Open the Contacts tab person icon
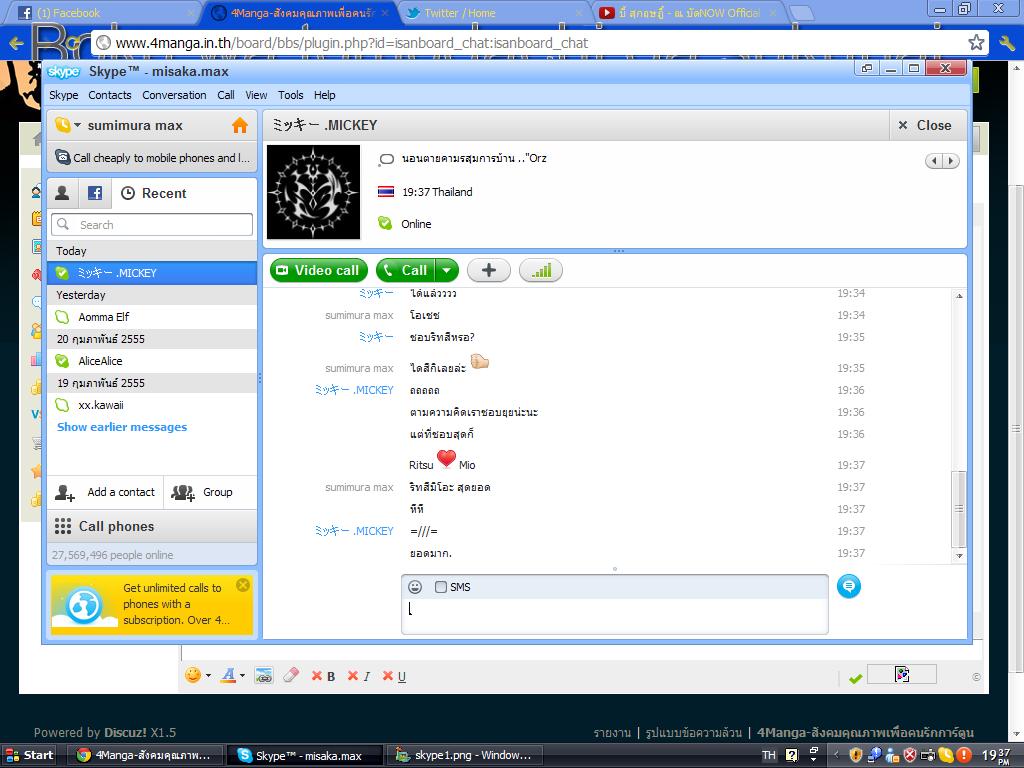This screenshot has height=768, width=1024. (62, 193)
